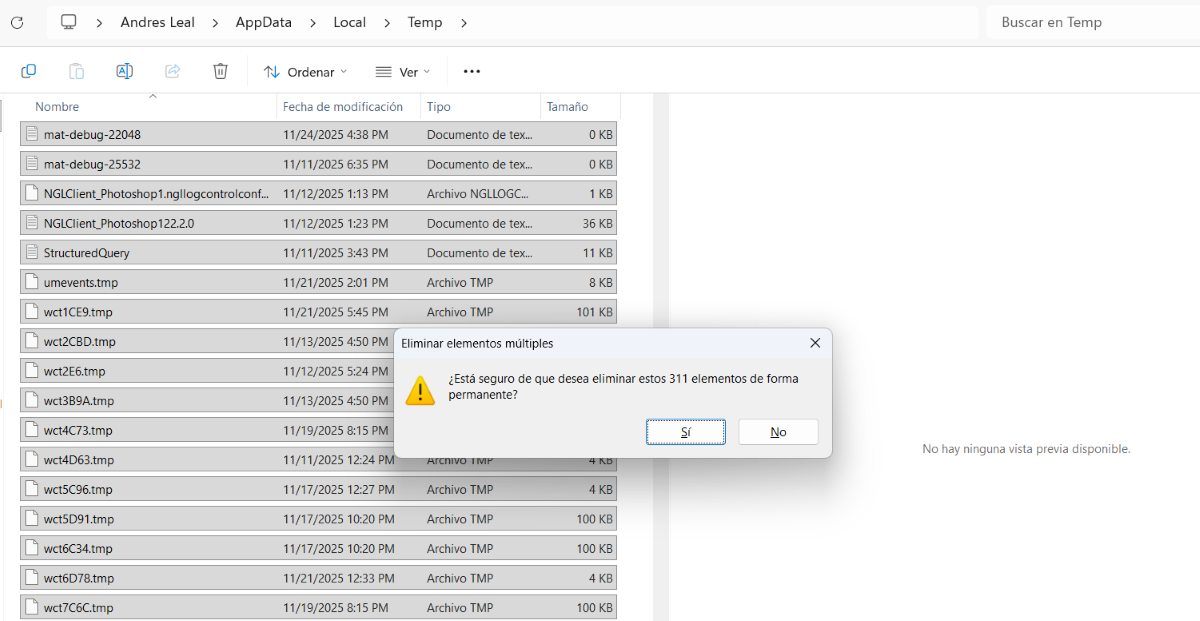Open the Ordenar sort dropdown
The image size is (1200, 621).
(x=305, y=72)
